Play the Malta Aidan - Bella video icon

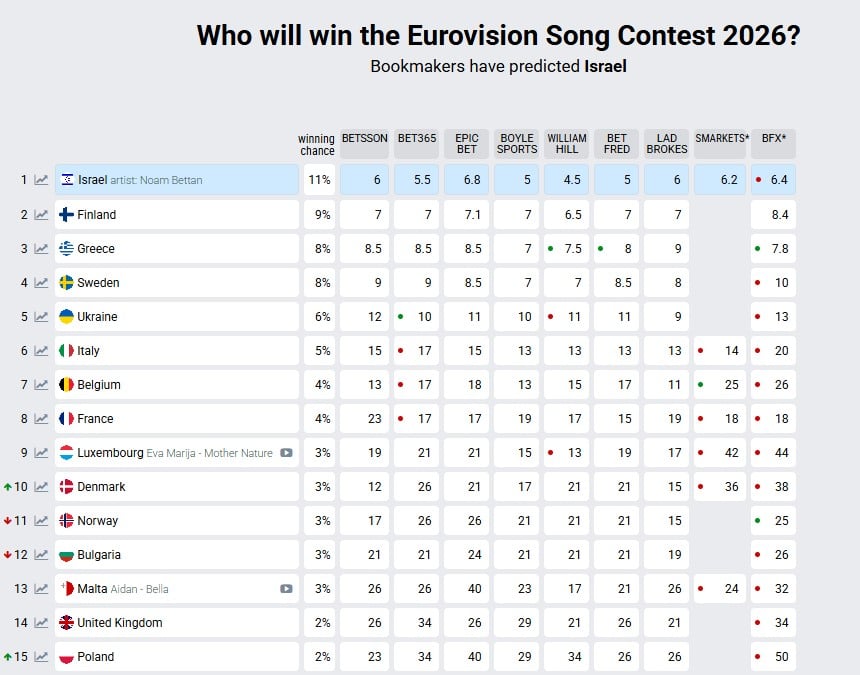(x=286, y=589)
